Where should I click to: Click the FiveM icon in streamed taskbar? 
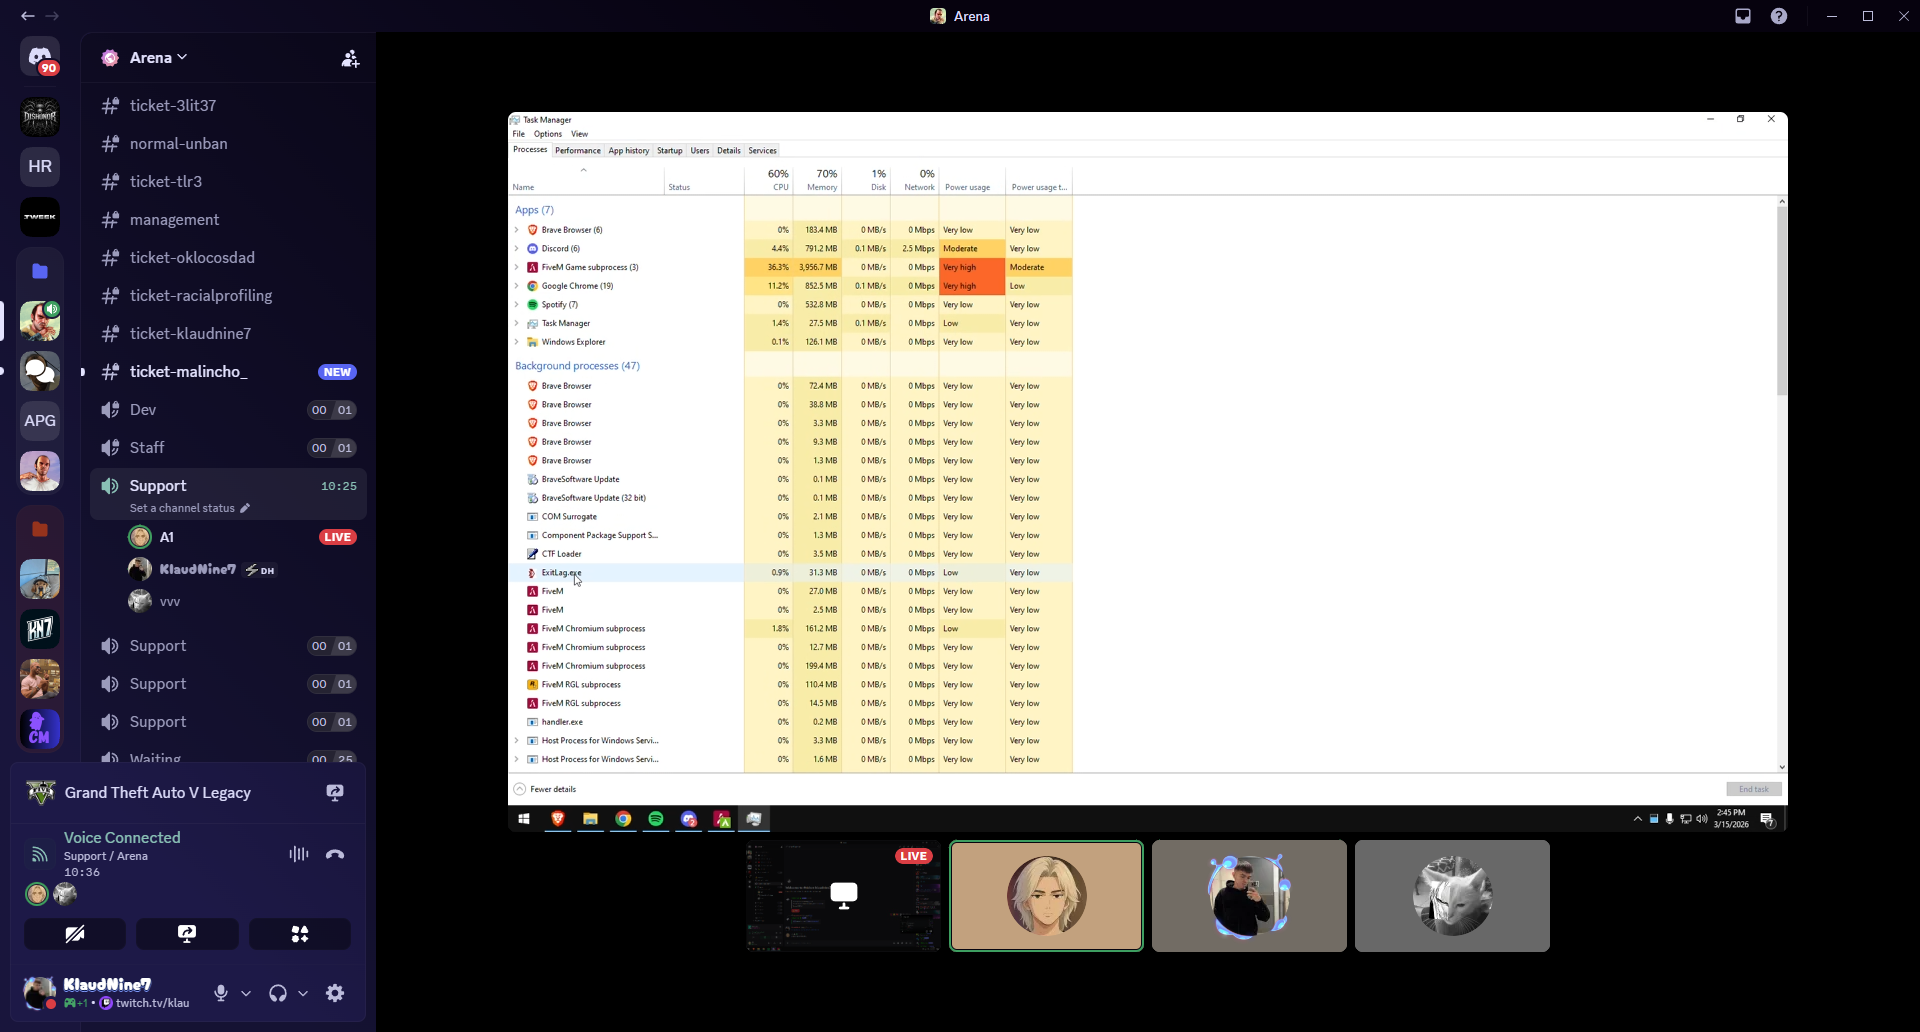[722, 819]
